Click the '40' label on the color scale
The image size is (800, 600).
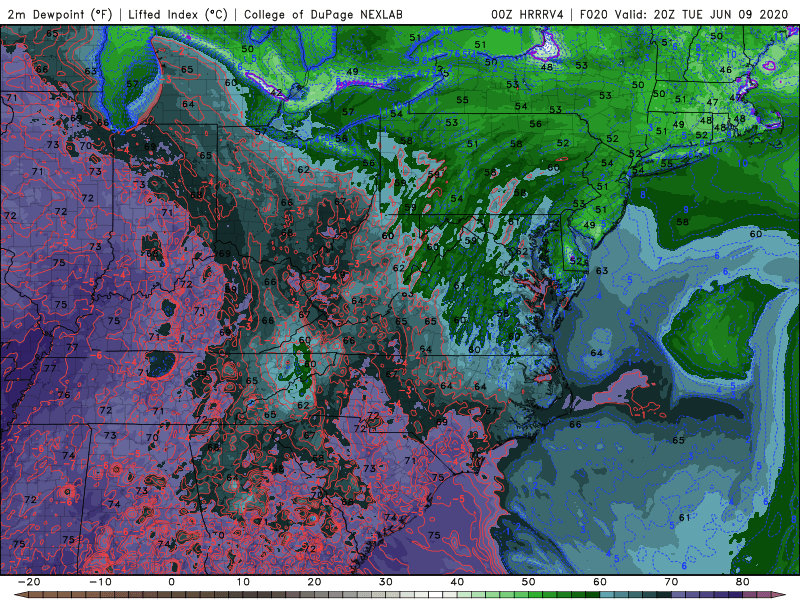(x=457, y=582)
